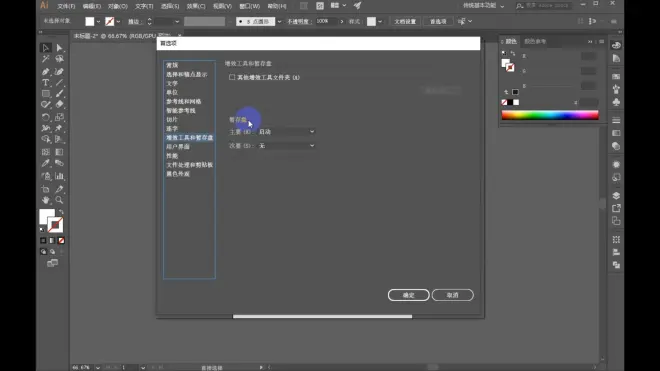
Task: Open the 次要 scratch disk dropdown
Action: click(287, 146)
